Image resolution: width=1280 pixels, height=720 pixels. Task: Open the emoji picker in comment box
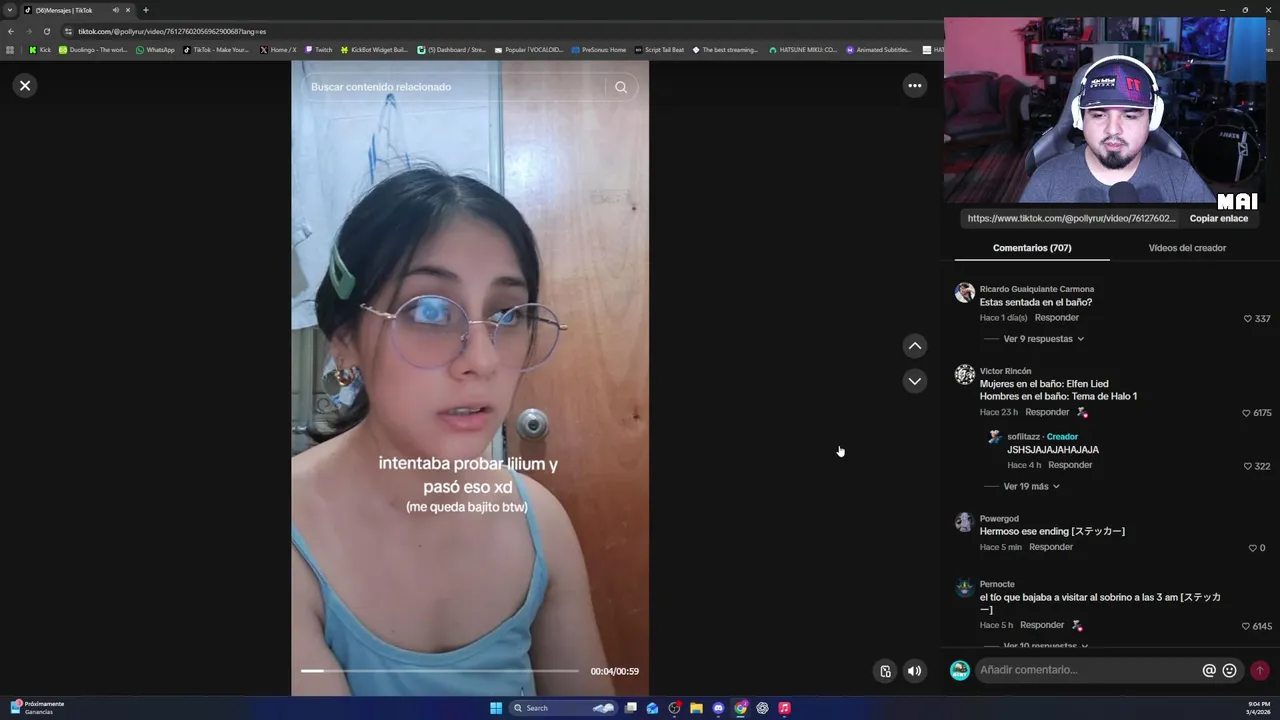click(1229, 671)
